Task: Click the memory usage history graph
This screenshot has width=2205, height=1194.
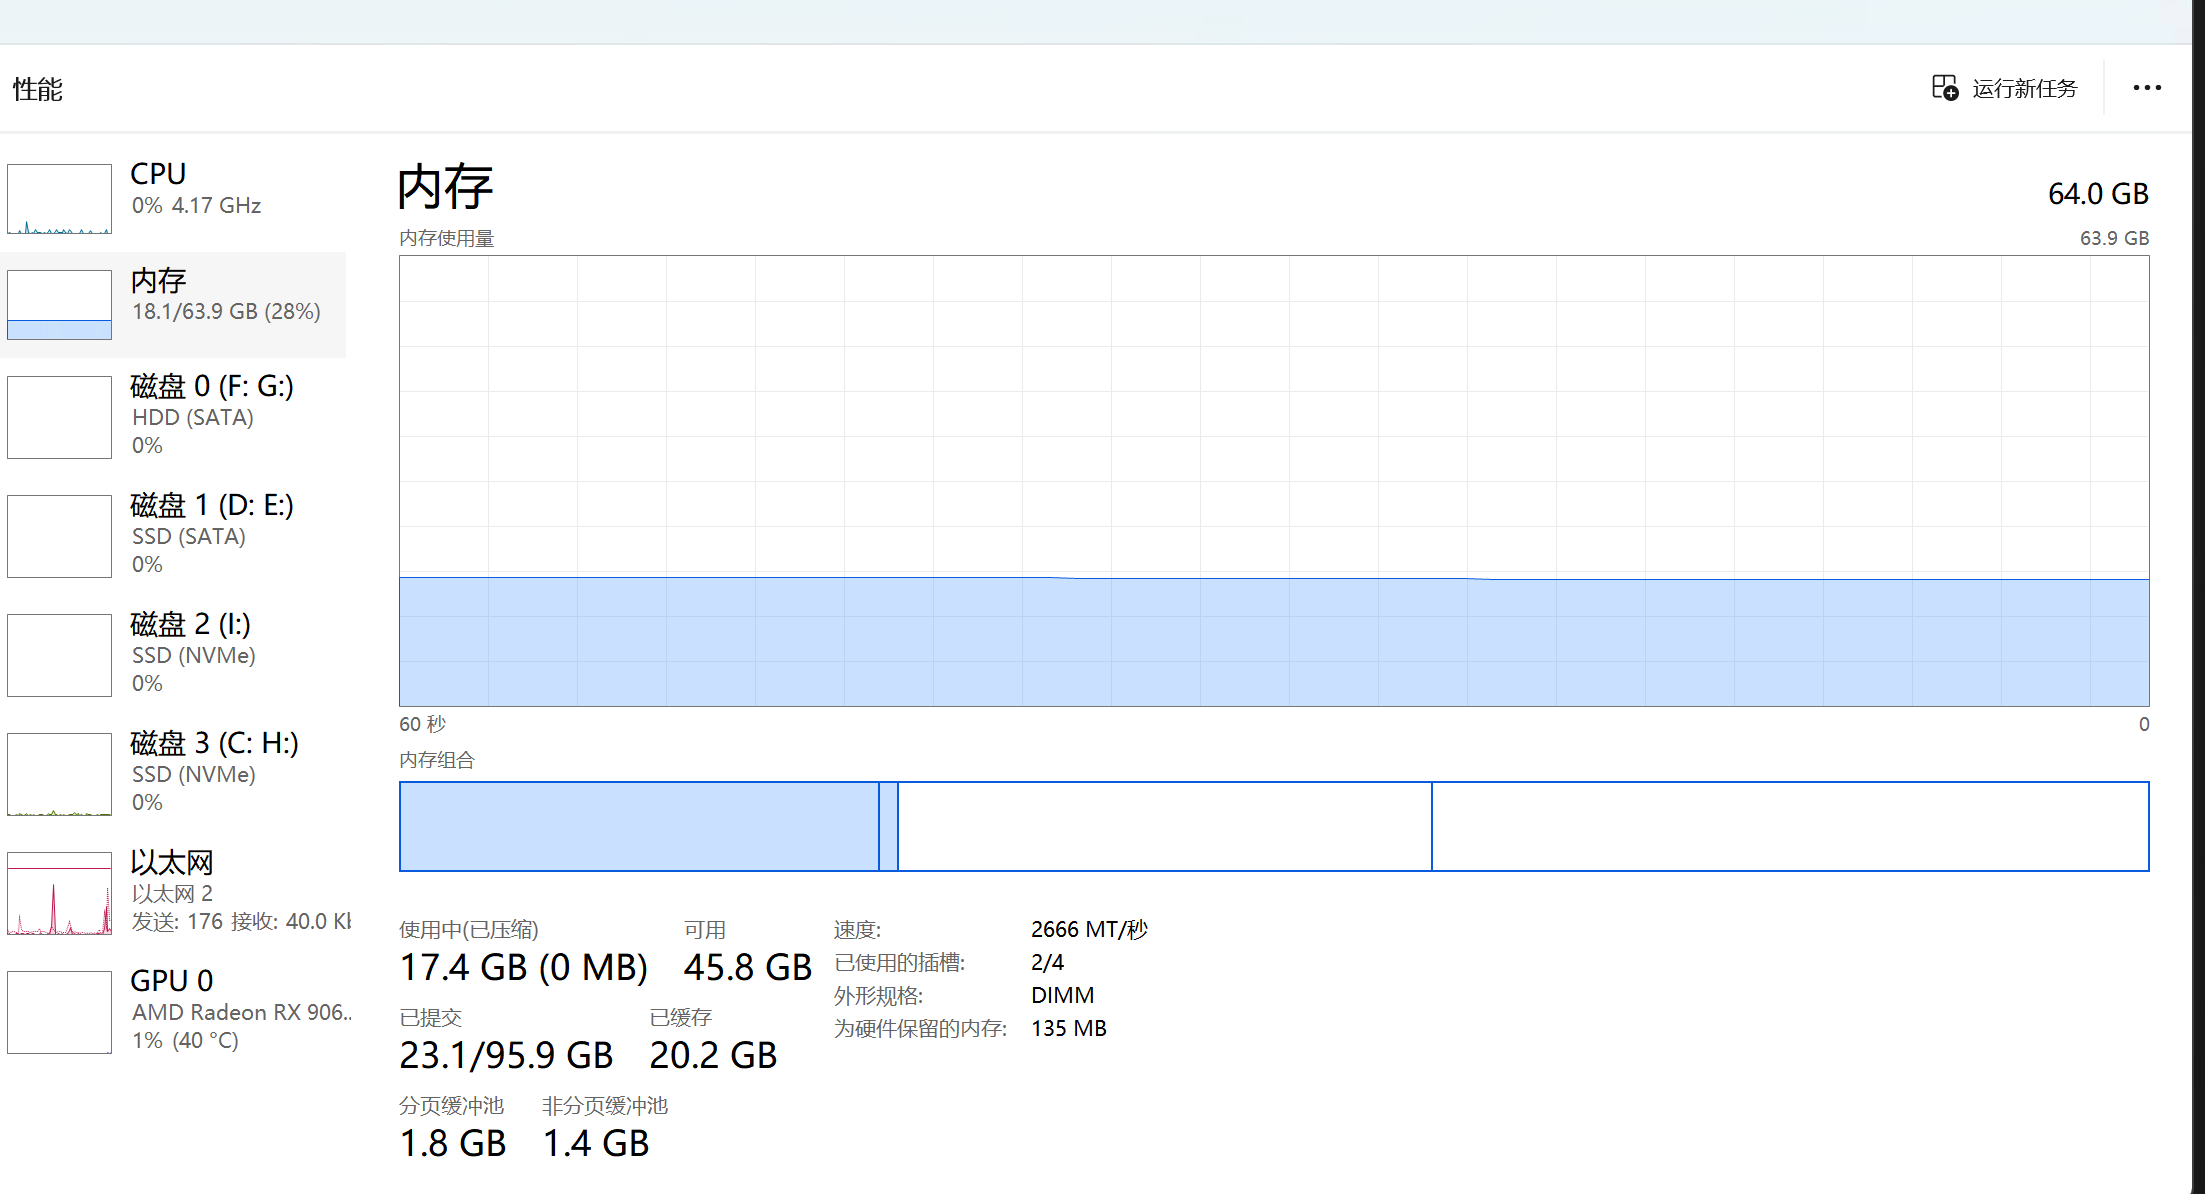Action: coord(1273,480)
